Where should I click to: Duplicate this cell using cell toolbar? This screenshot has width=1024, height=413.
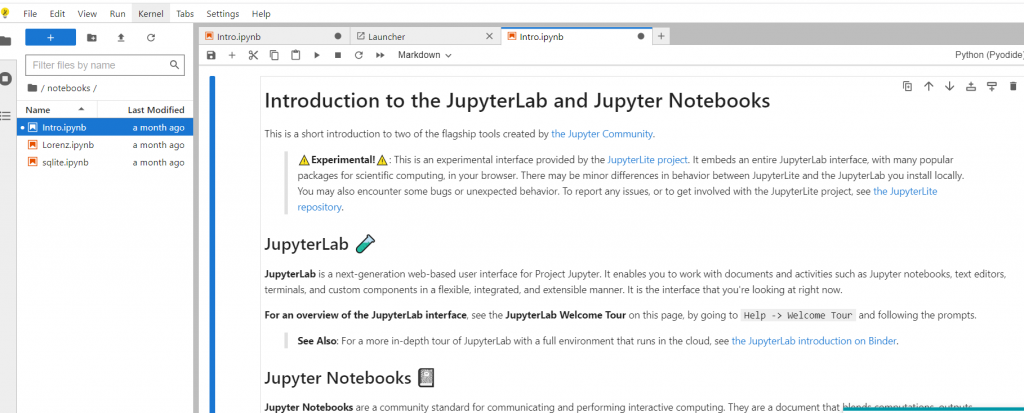pos(907,86)
